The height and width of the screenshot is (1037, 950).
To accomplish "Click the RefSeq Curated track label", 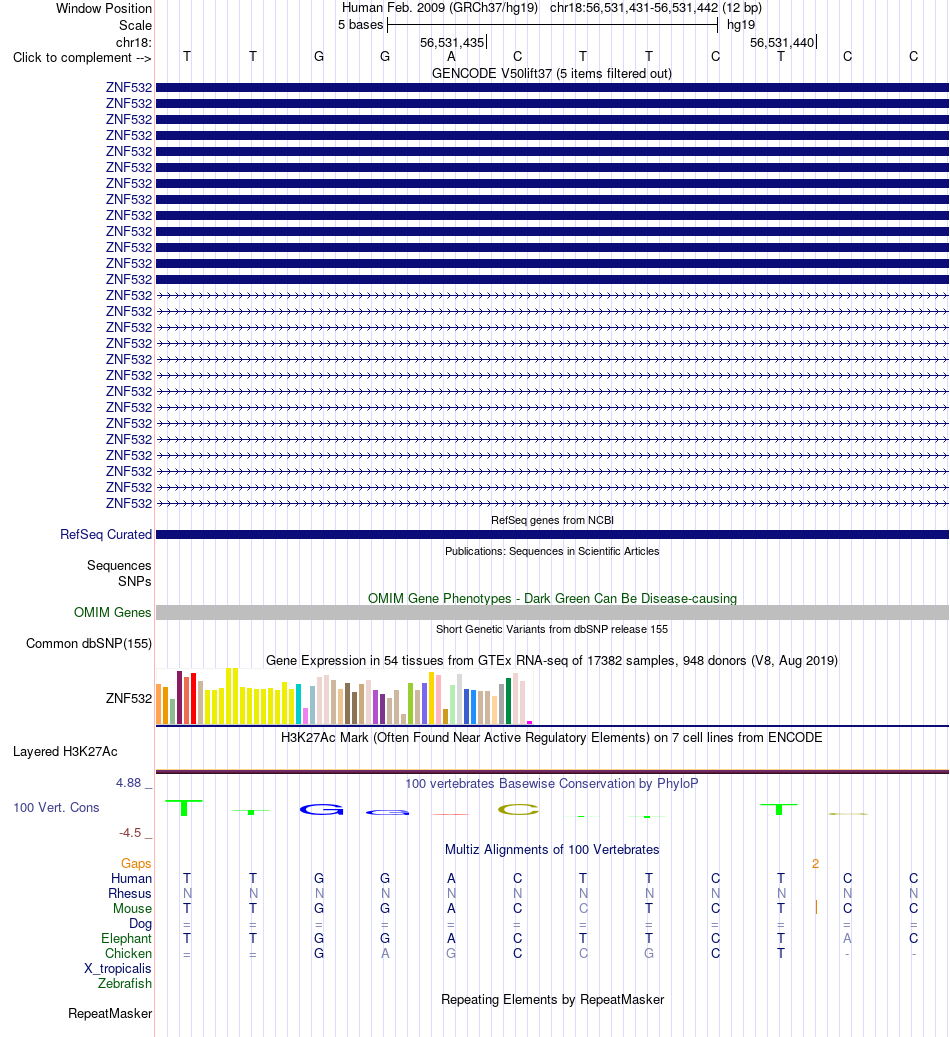I will [x=106, y=534].
